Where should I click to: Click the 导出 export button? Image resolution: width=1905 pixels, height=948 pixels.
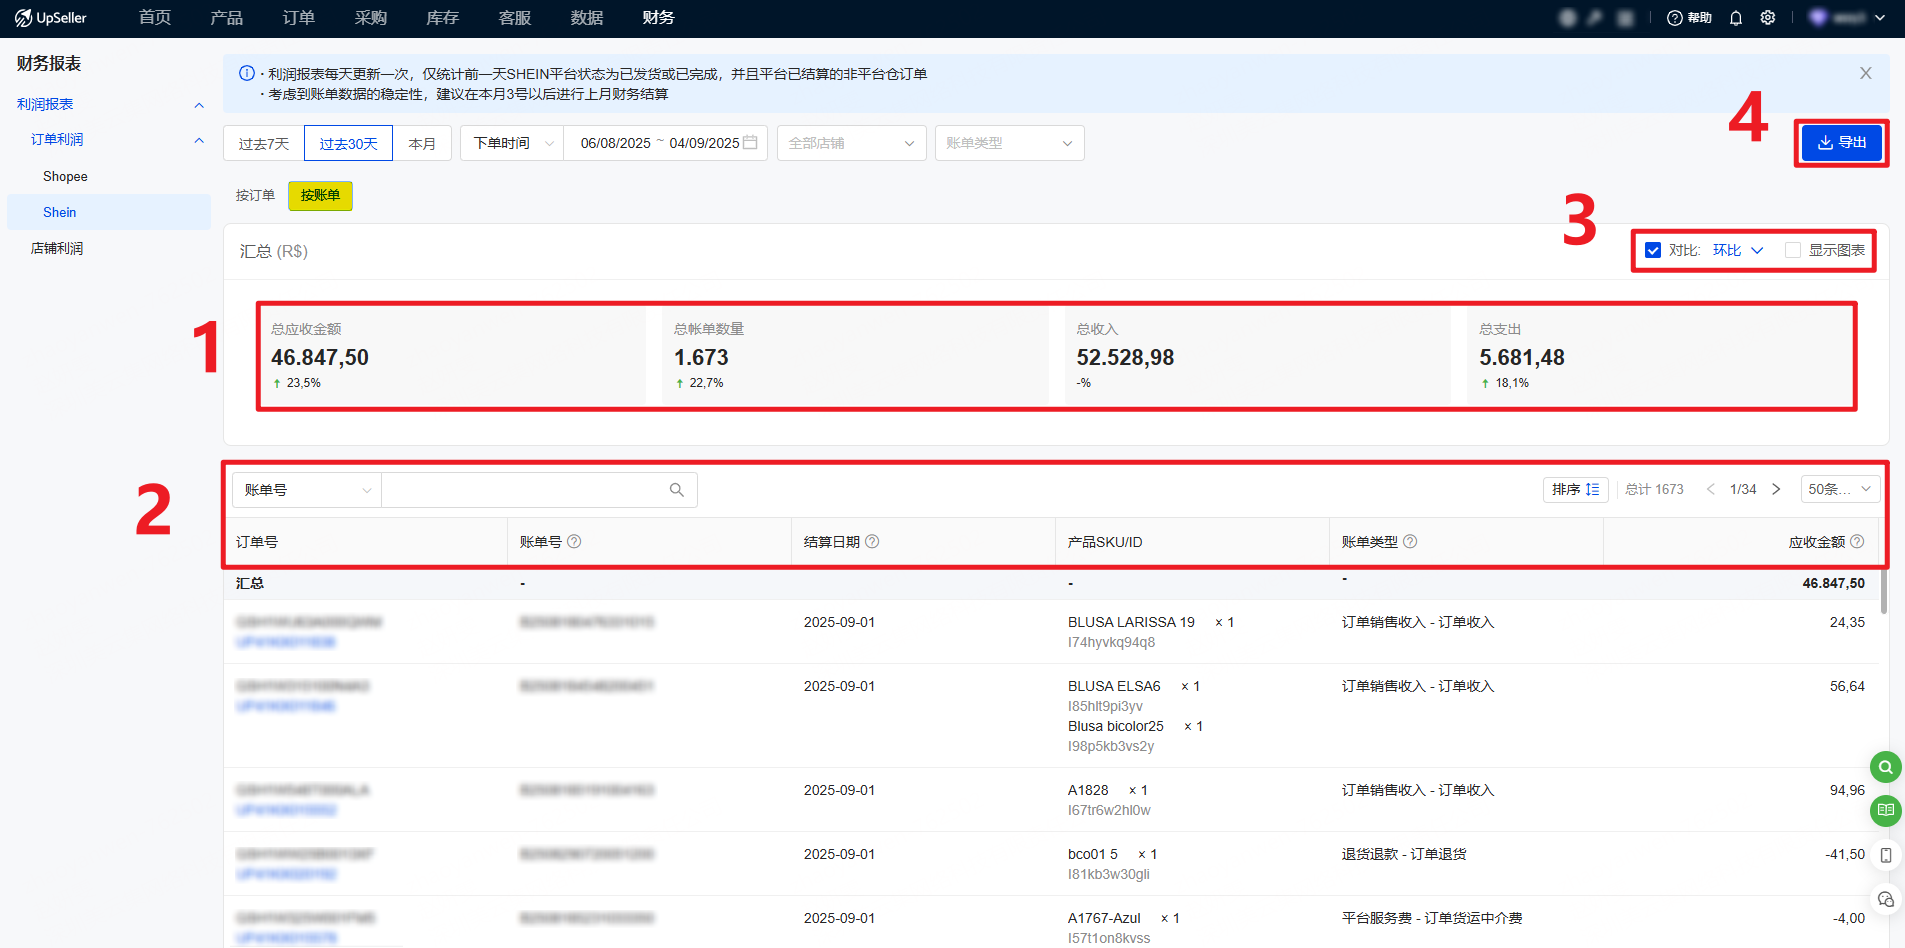[x=1842, y=142]
